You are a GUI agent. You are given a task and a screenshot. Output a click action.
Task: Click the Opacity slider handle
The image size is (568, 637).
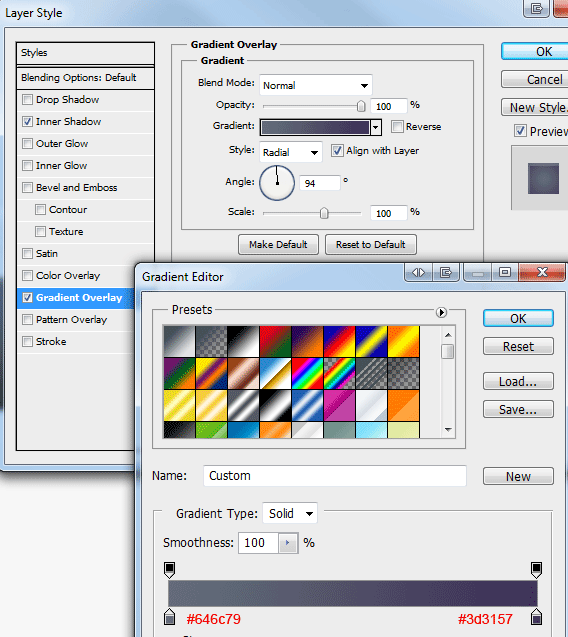(361, 106)
